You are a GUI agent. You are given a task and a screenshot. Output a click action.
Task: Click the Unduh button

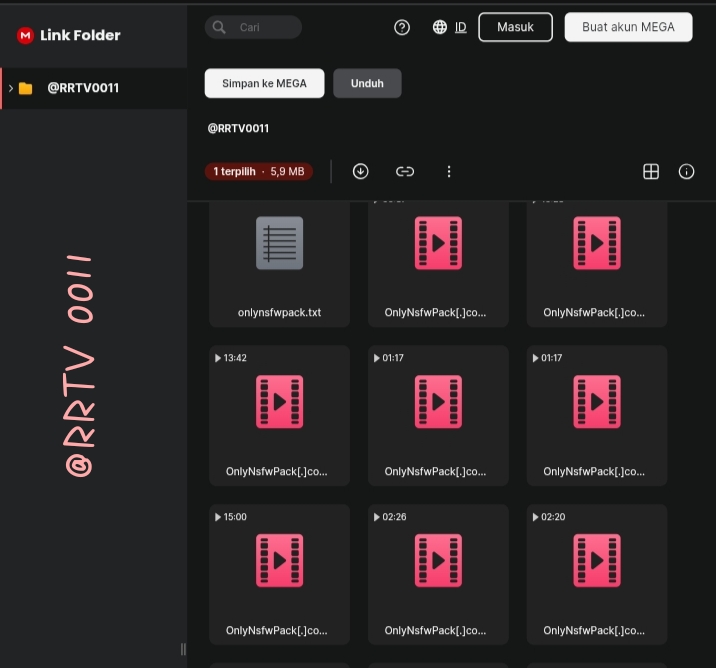[x=367, y=83]
